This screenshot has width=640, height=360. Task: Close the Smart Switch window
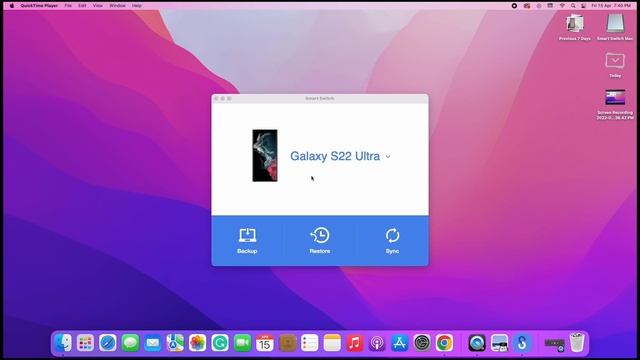216,98
